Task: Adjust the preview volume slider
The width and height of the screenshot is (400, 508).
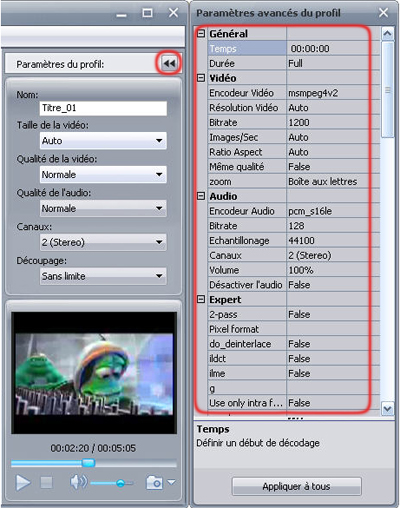Action: (120, 483)
